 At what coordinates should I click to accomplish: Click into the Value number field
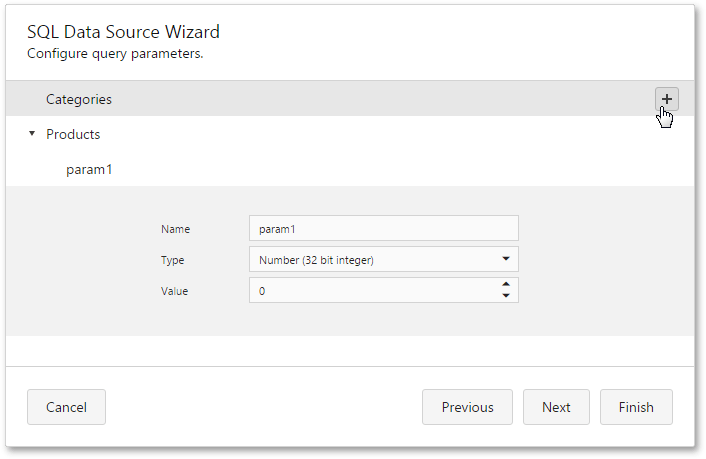coord(370,291)
